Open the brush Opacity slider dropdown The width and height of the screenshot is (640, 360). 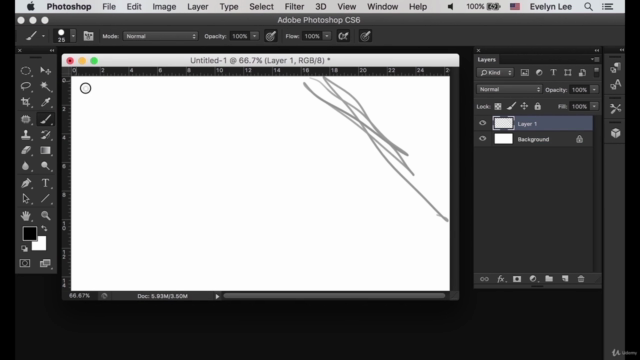255,36
